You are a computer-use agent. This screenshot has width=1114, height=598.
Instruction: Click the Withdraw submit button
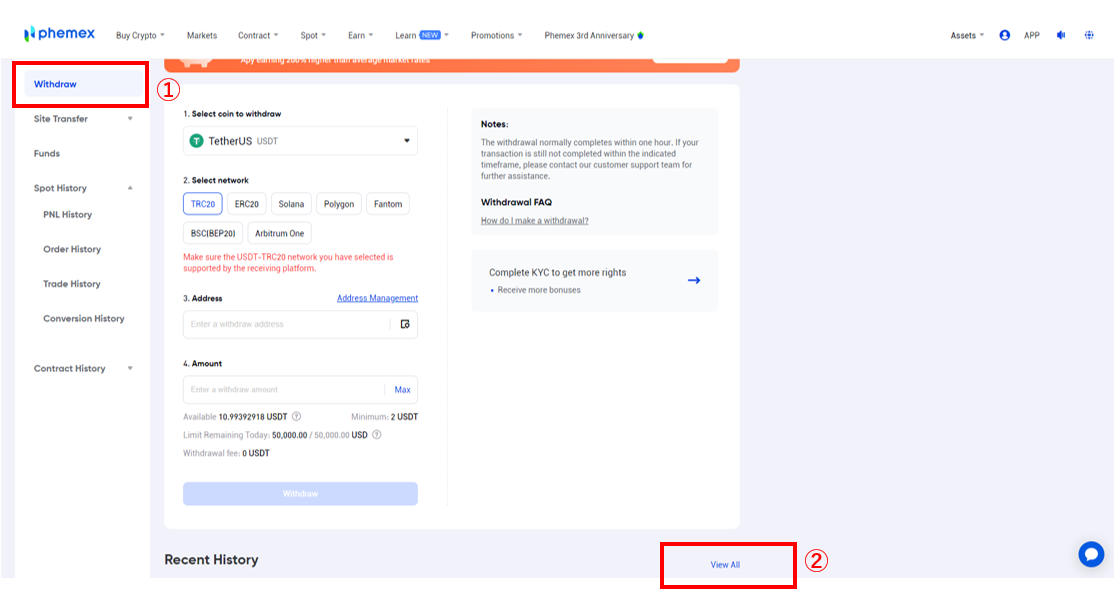301,494
